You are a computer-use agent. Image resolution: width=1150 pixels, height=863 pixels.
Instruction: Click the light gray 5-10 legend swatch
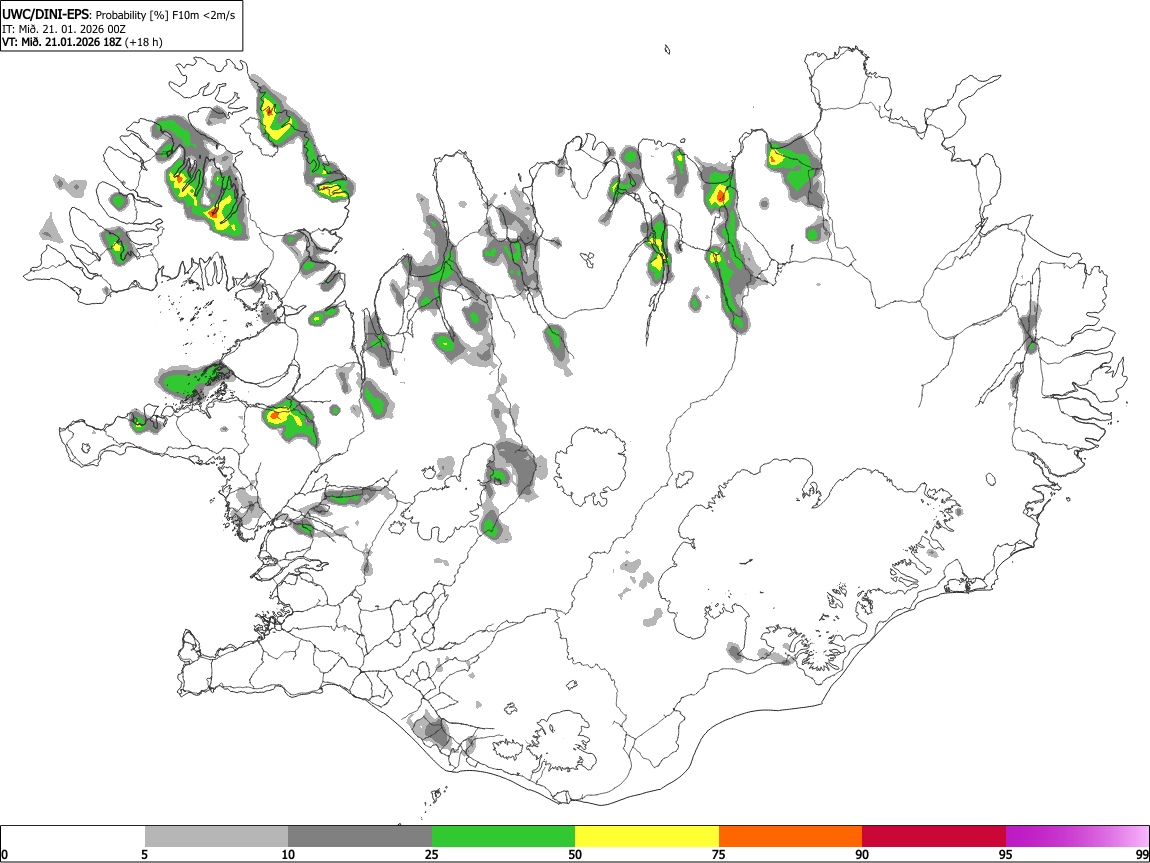coord(216,837)
